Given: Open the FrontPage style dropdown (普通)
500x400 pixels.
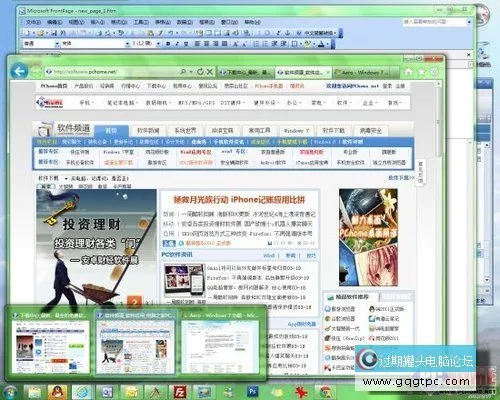Looking at the screenshot, I should click(x=57, y=44).
